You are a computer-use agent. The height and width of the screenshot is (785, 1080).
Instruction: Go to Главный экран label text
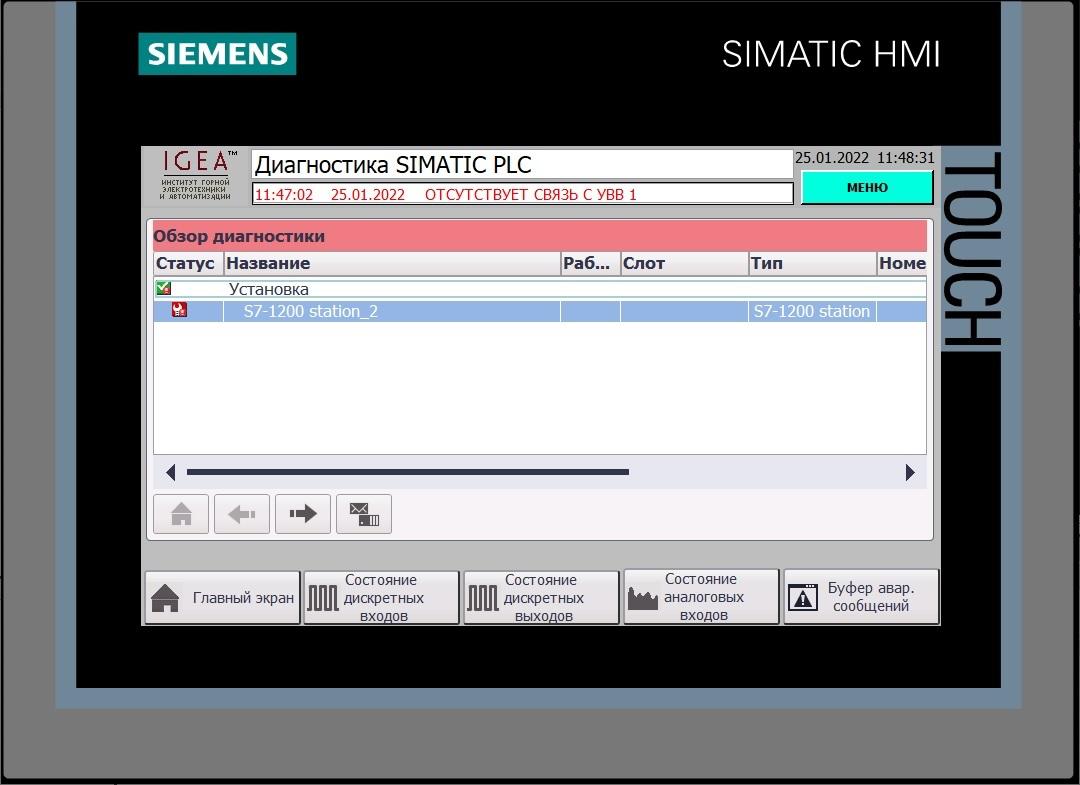tap(243, 598)
